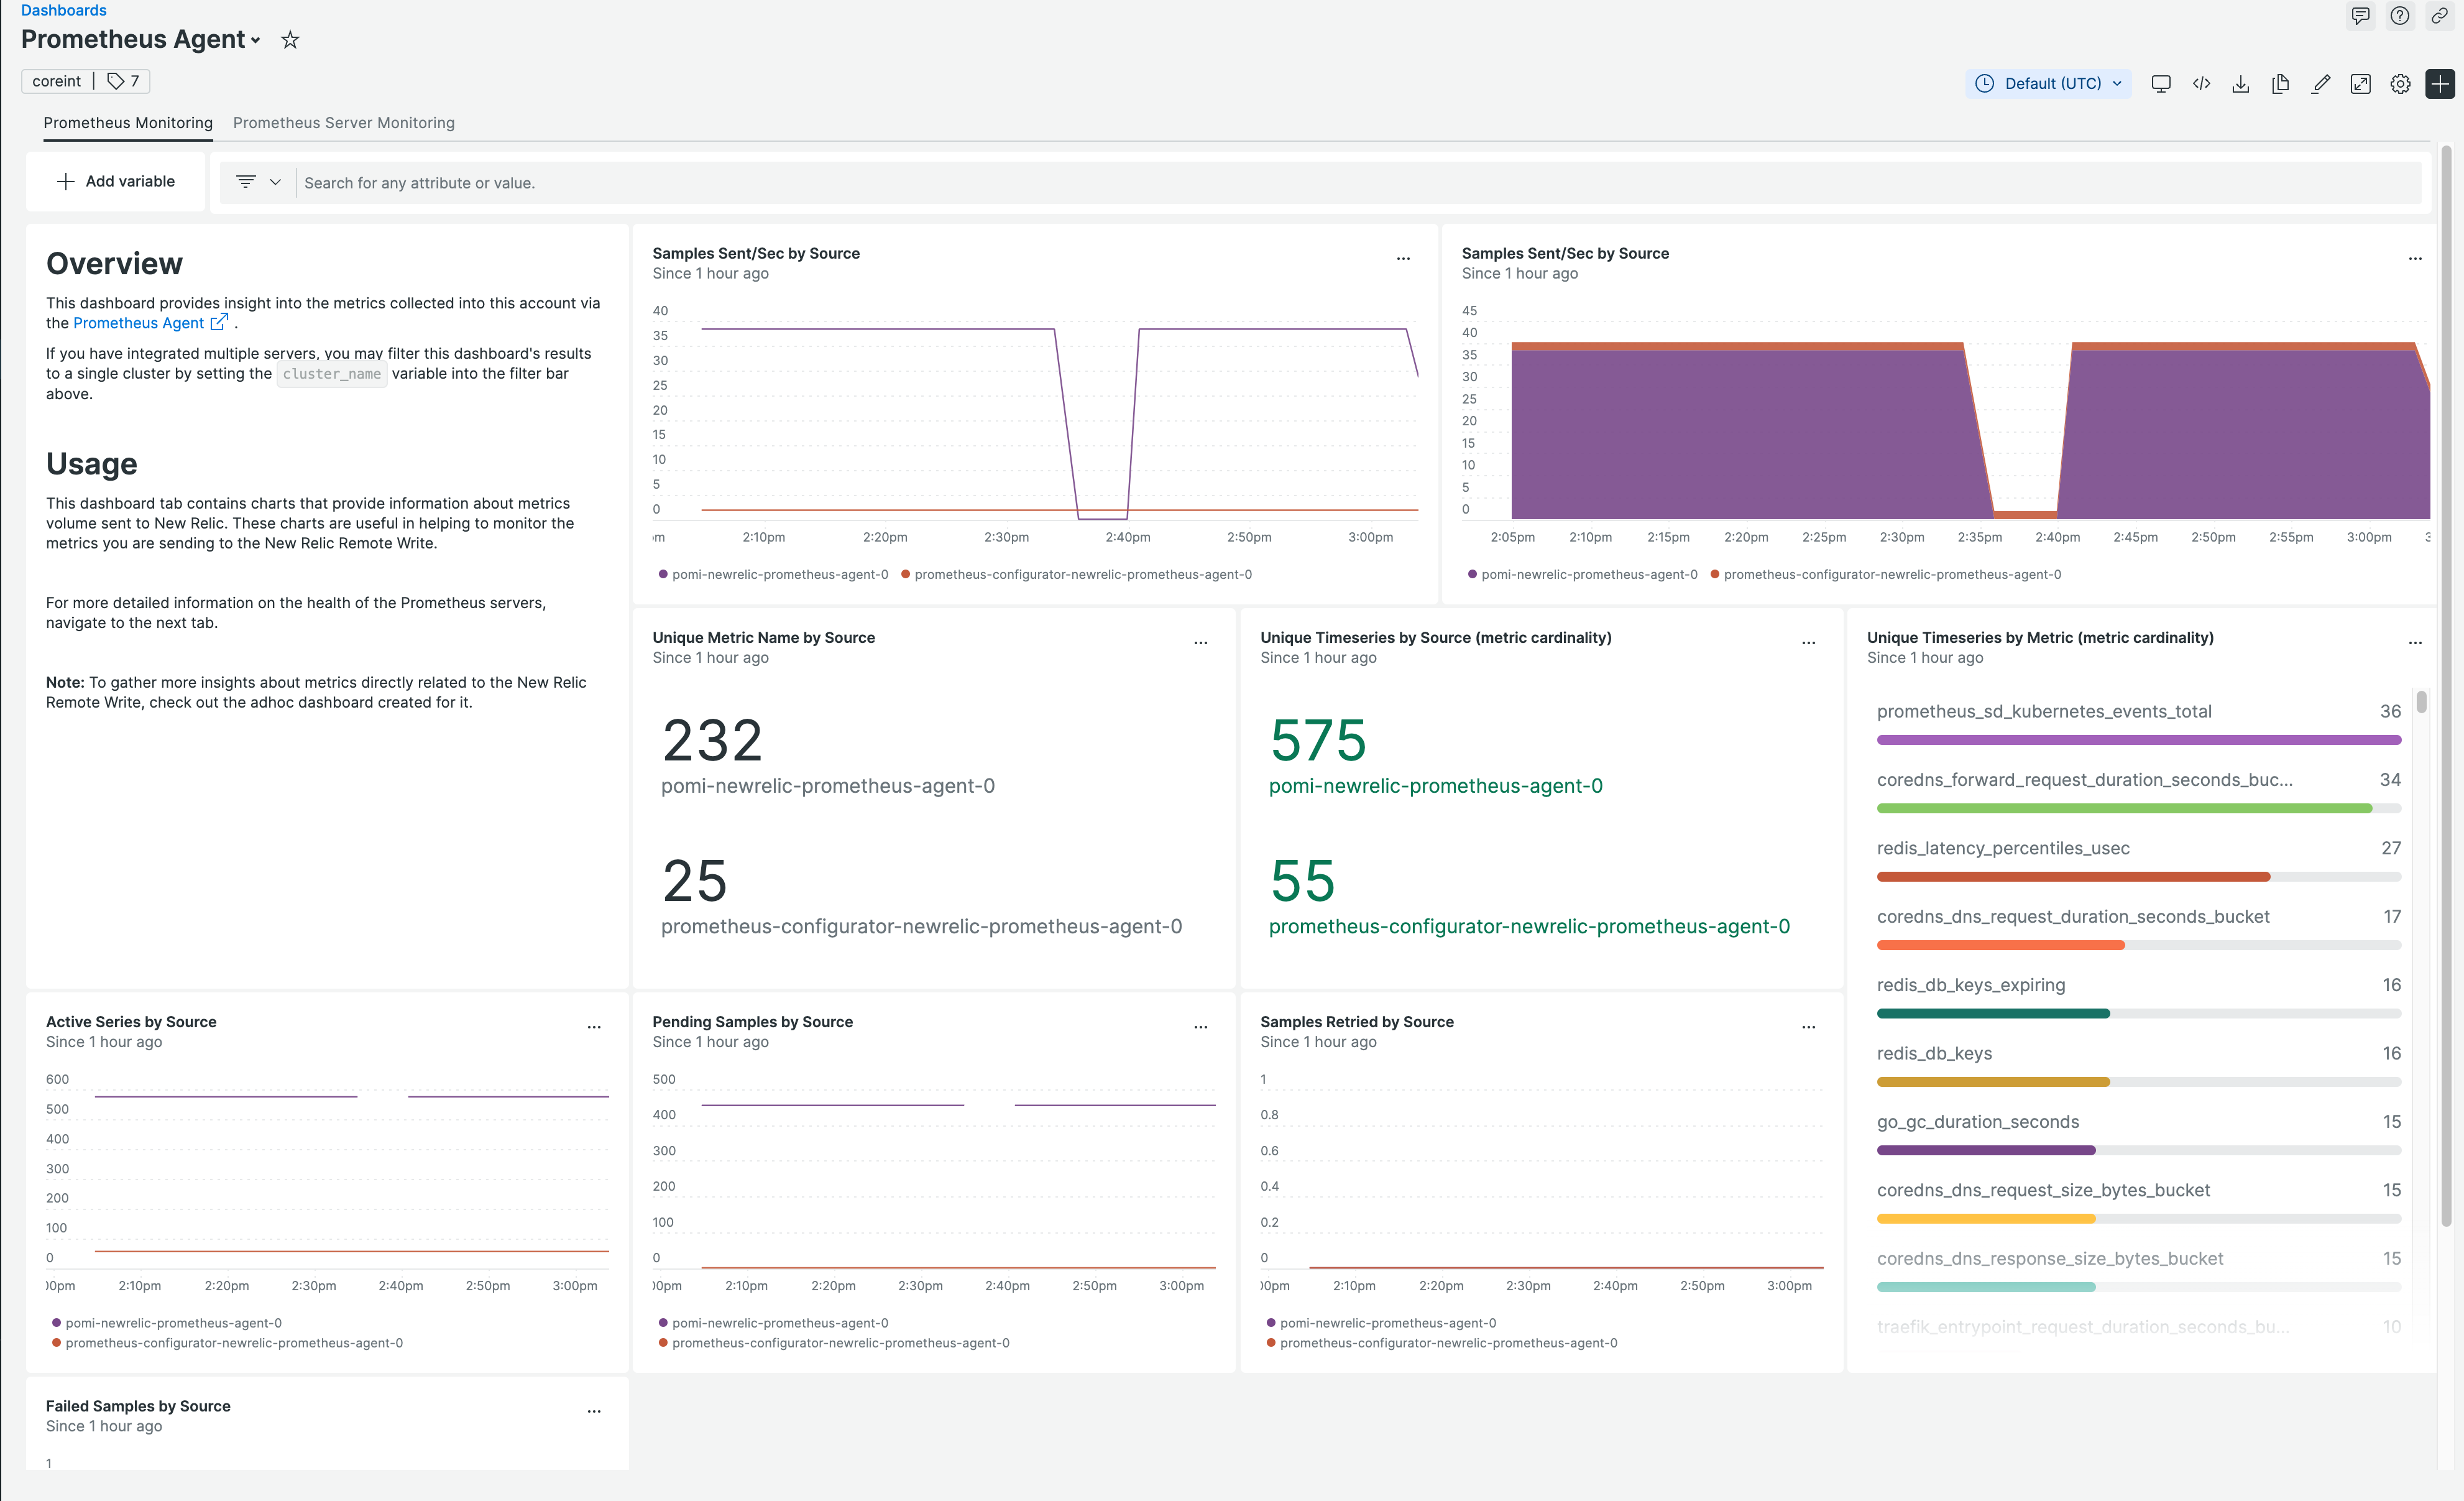Click the page vertical scrollbar
Image resolution: width=2464 pixels, height=1501 pixels.
[2446, 686]
